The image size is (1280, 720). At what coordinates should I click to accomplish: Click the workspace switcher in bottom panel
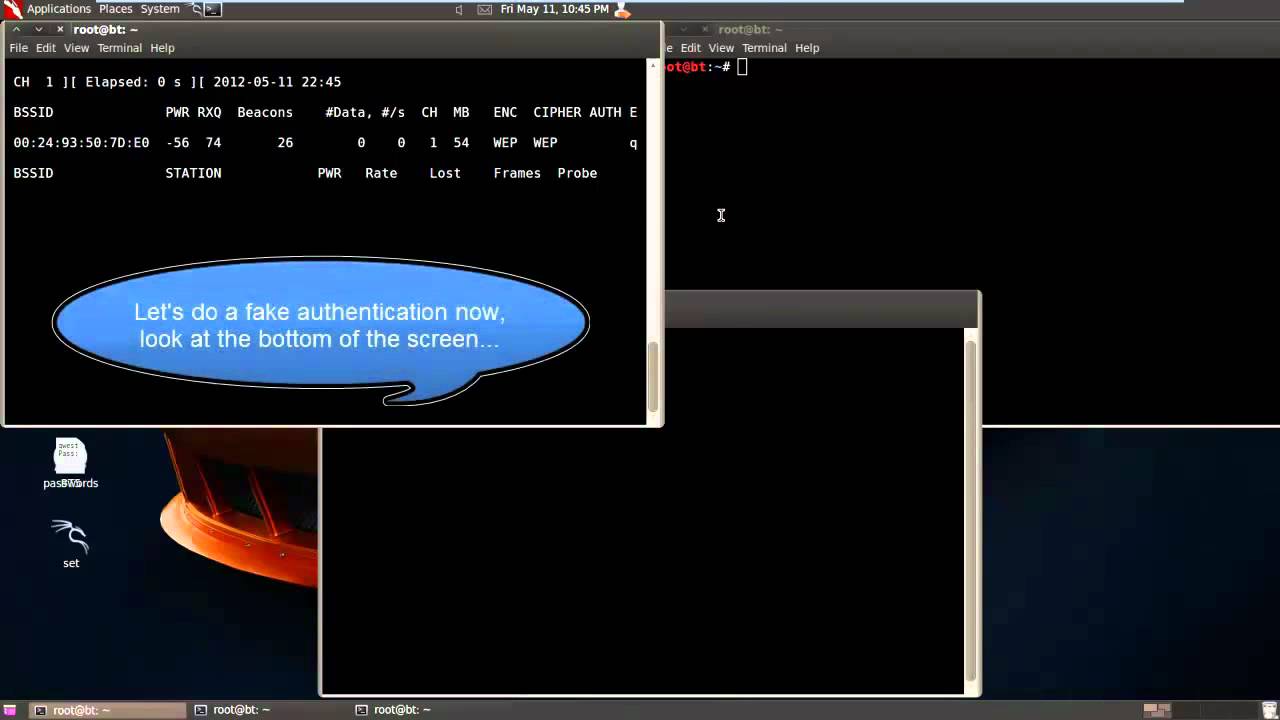pyautogui.click(x=1199, y=710)
